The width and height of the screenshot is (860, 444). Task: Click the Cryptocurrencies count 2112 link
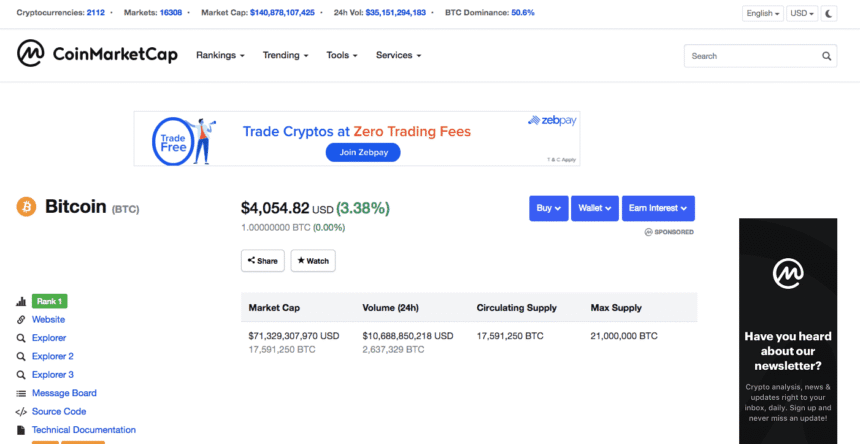[x=95, y=13]
